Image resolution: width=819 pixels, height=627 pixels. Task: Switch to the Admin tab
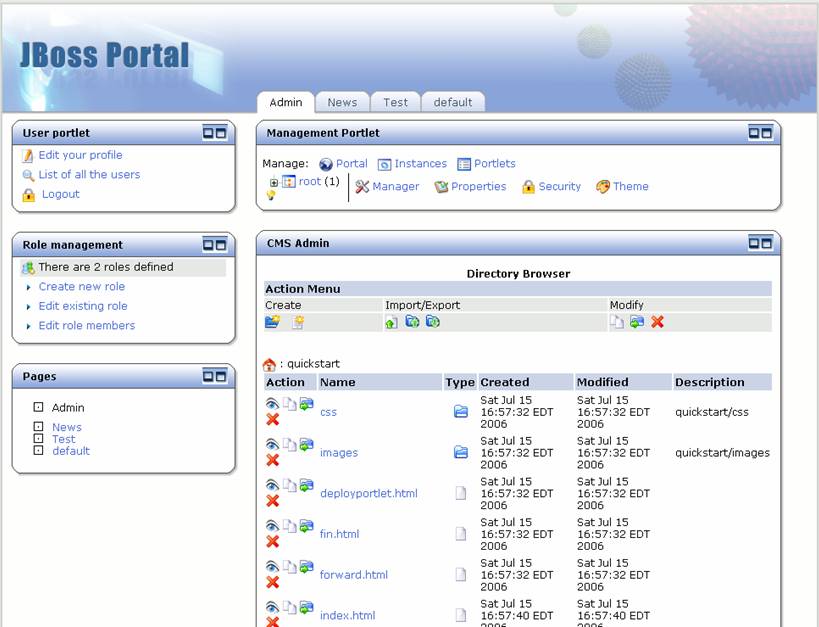286,102
